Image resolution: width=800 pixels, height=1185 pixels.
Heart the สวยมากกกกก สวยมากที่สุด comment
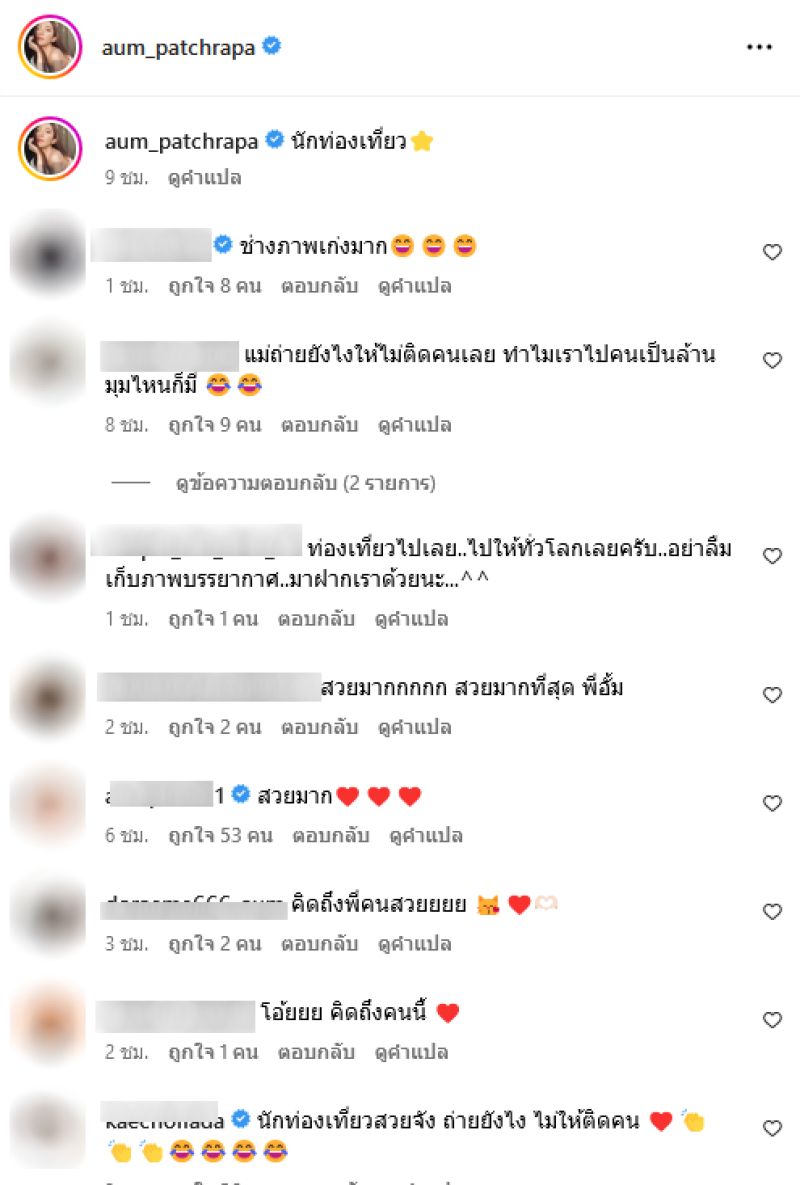pyautogui.click(x=772, y=695)
